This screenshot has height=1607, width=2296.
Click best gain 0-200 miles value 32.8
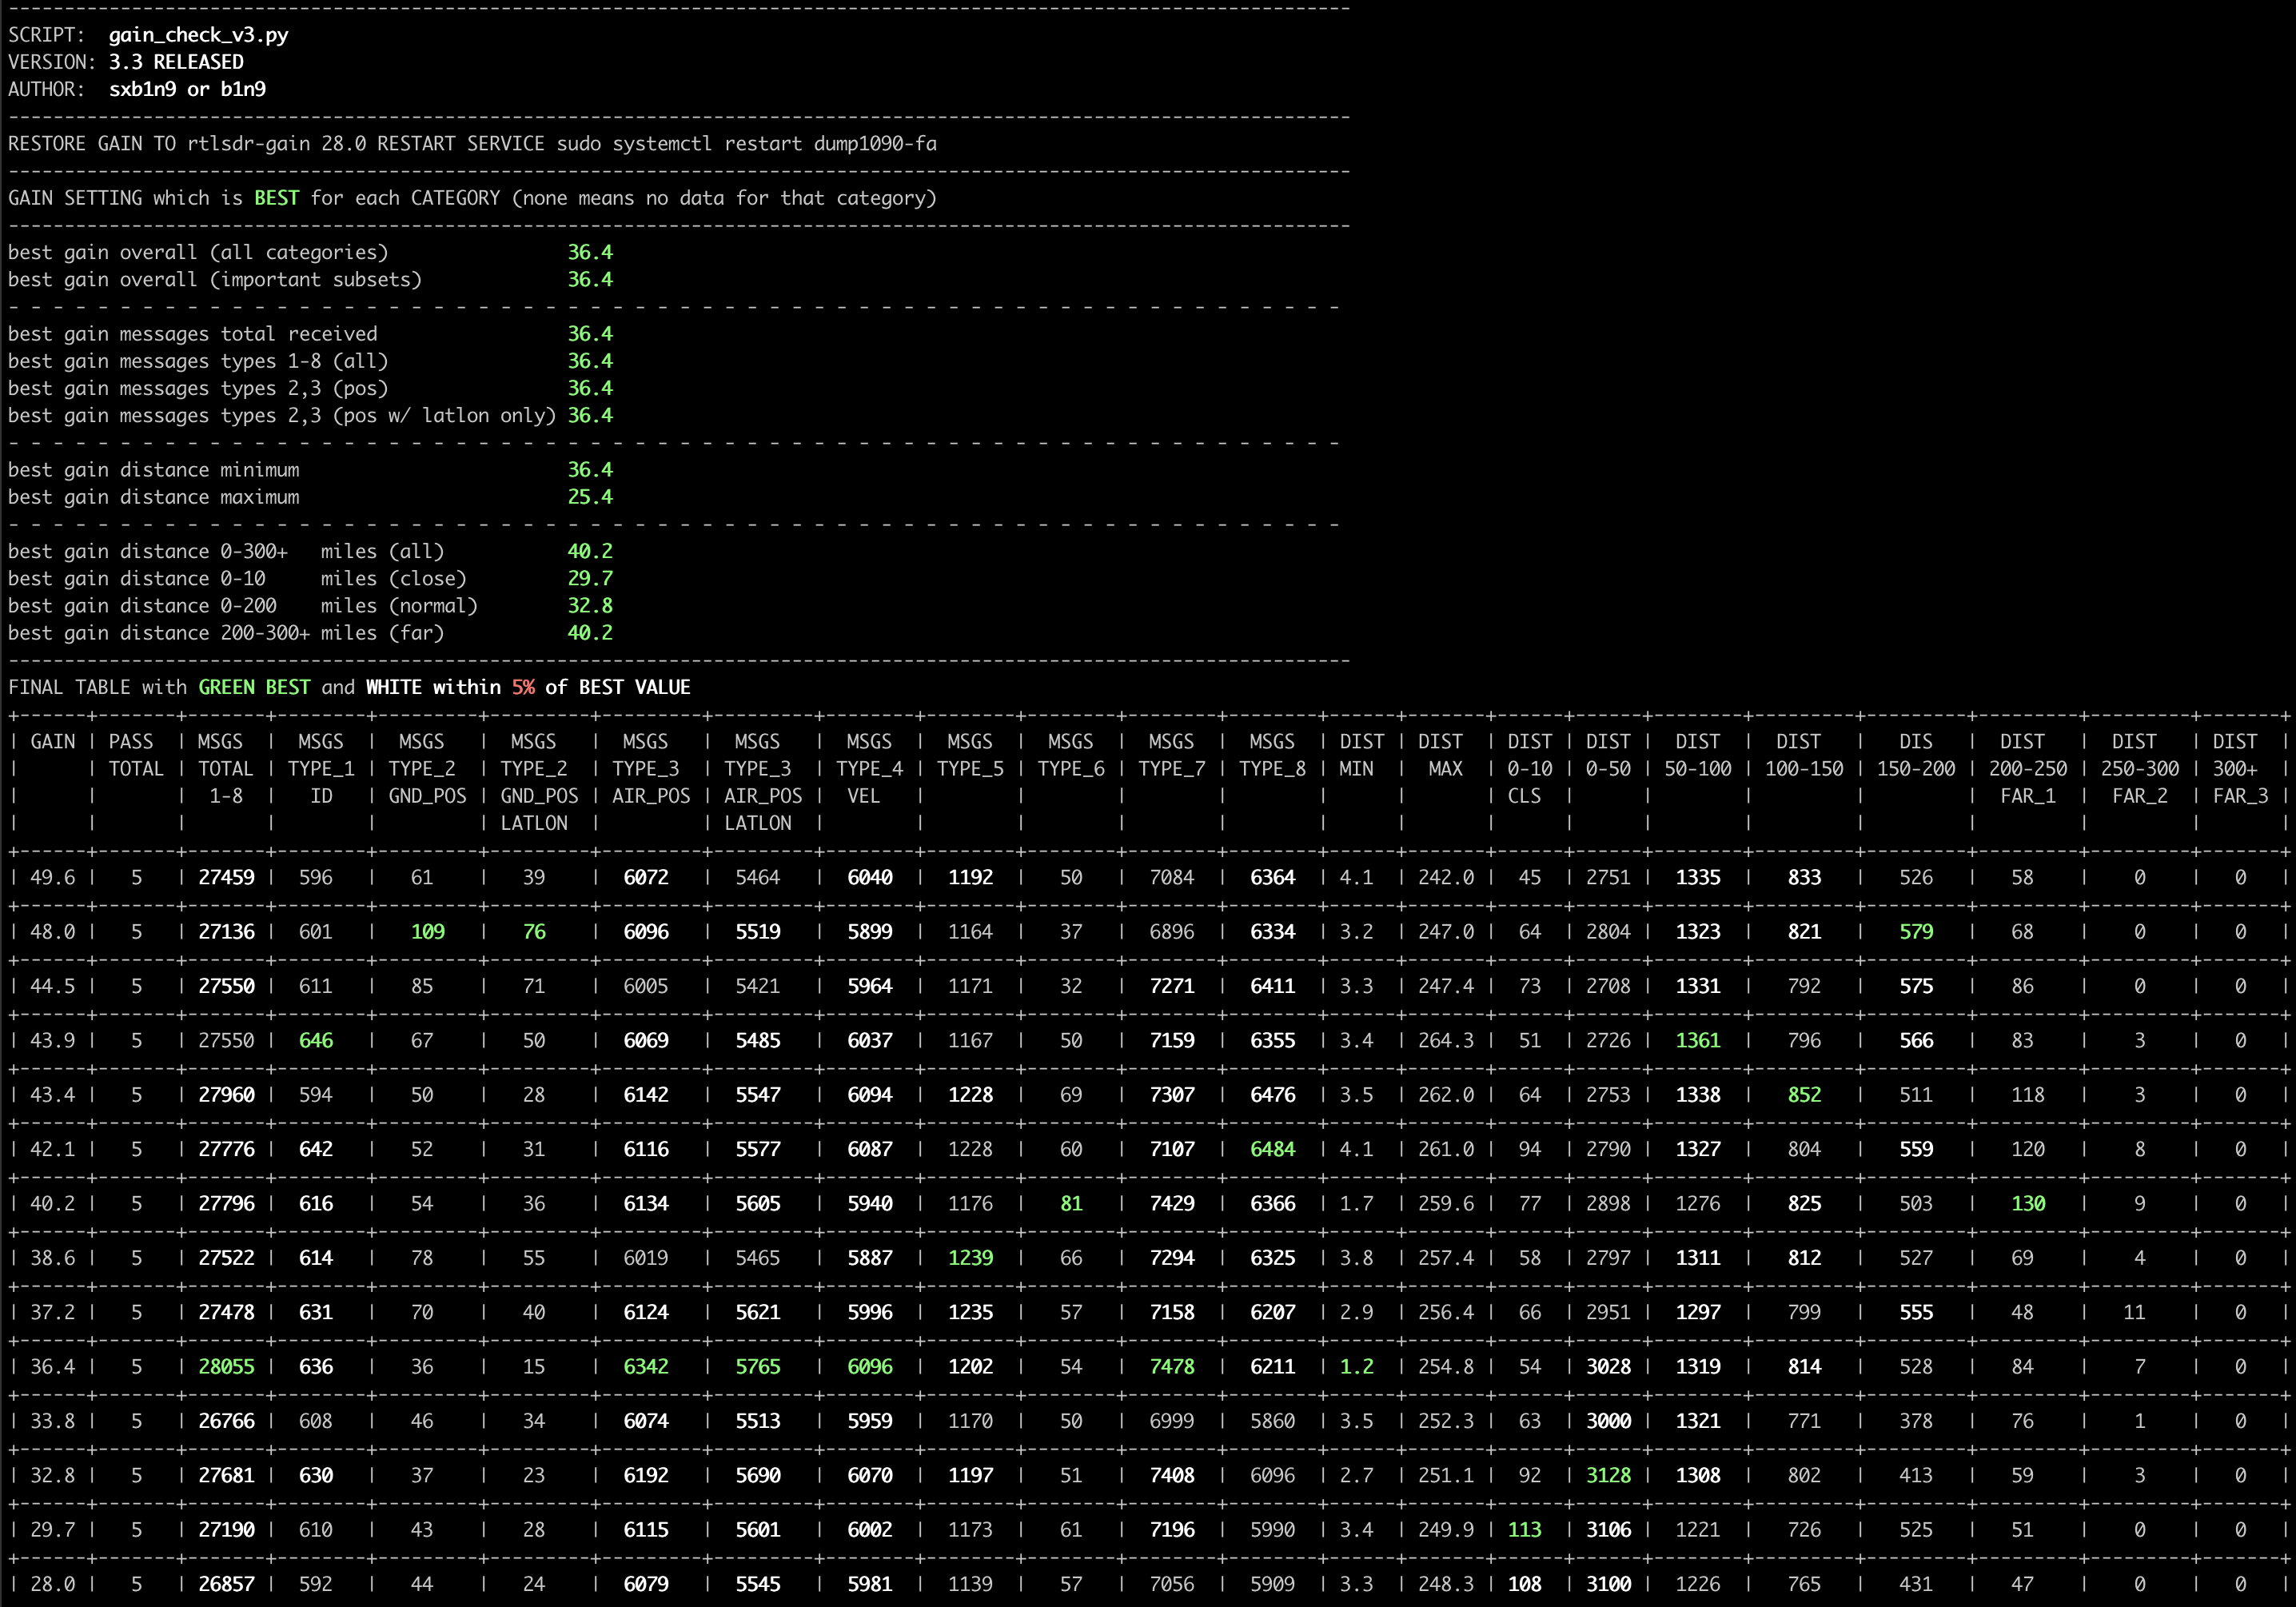coord(590,606)
